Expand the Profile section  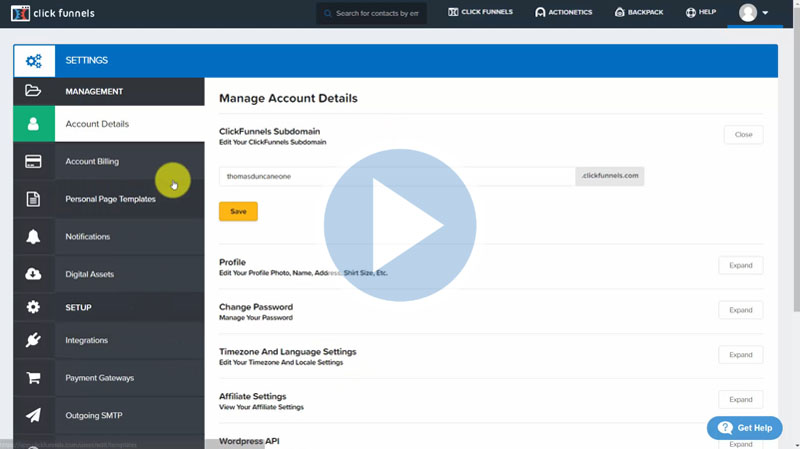click(740, 266)
